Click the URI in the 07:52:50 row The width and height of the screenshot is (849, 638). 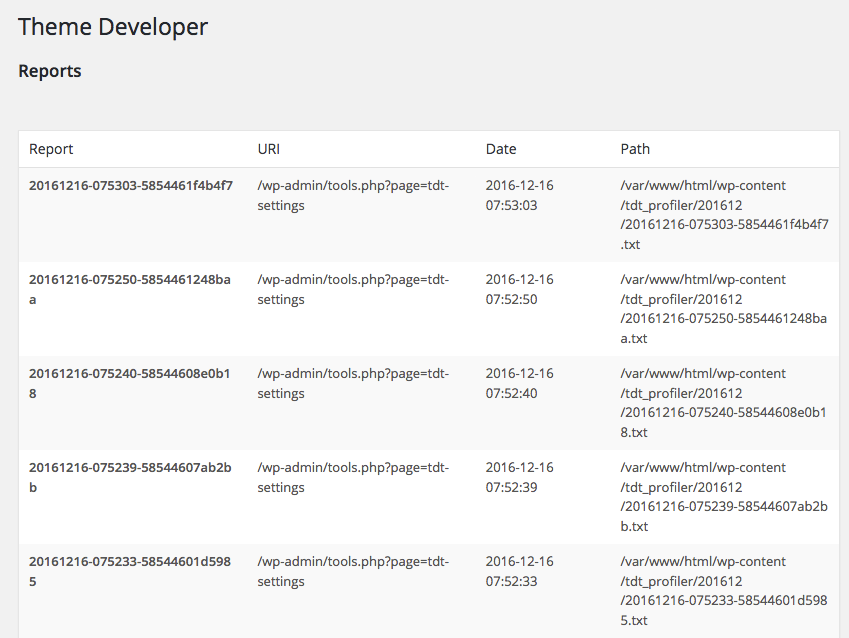coord(353,289)
